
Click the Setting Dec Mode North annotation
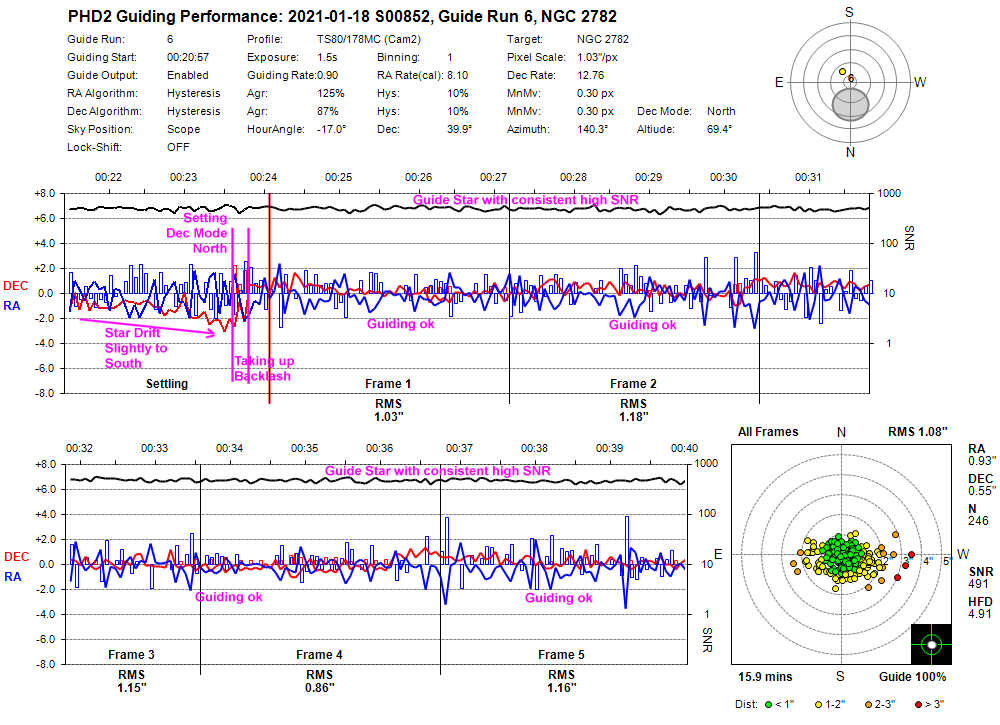point(197,233)
